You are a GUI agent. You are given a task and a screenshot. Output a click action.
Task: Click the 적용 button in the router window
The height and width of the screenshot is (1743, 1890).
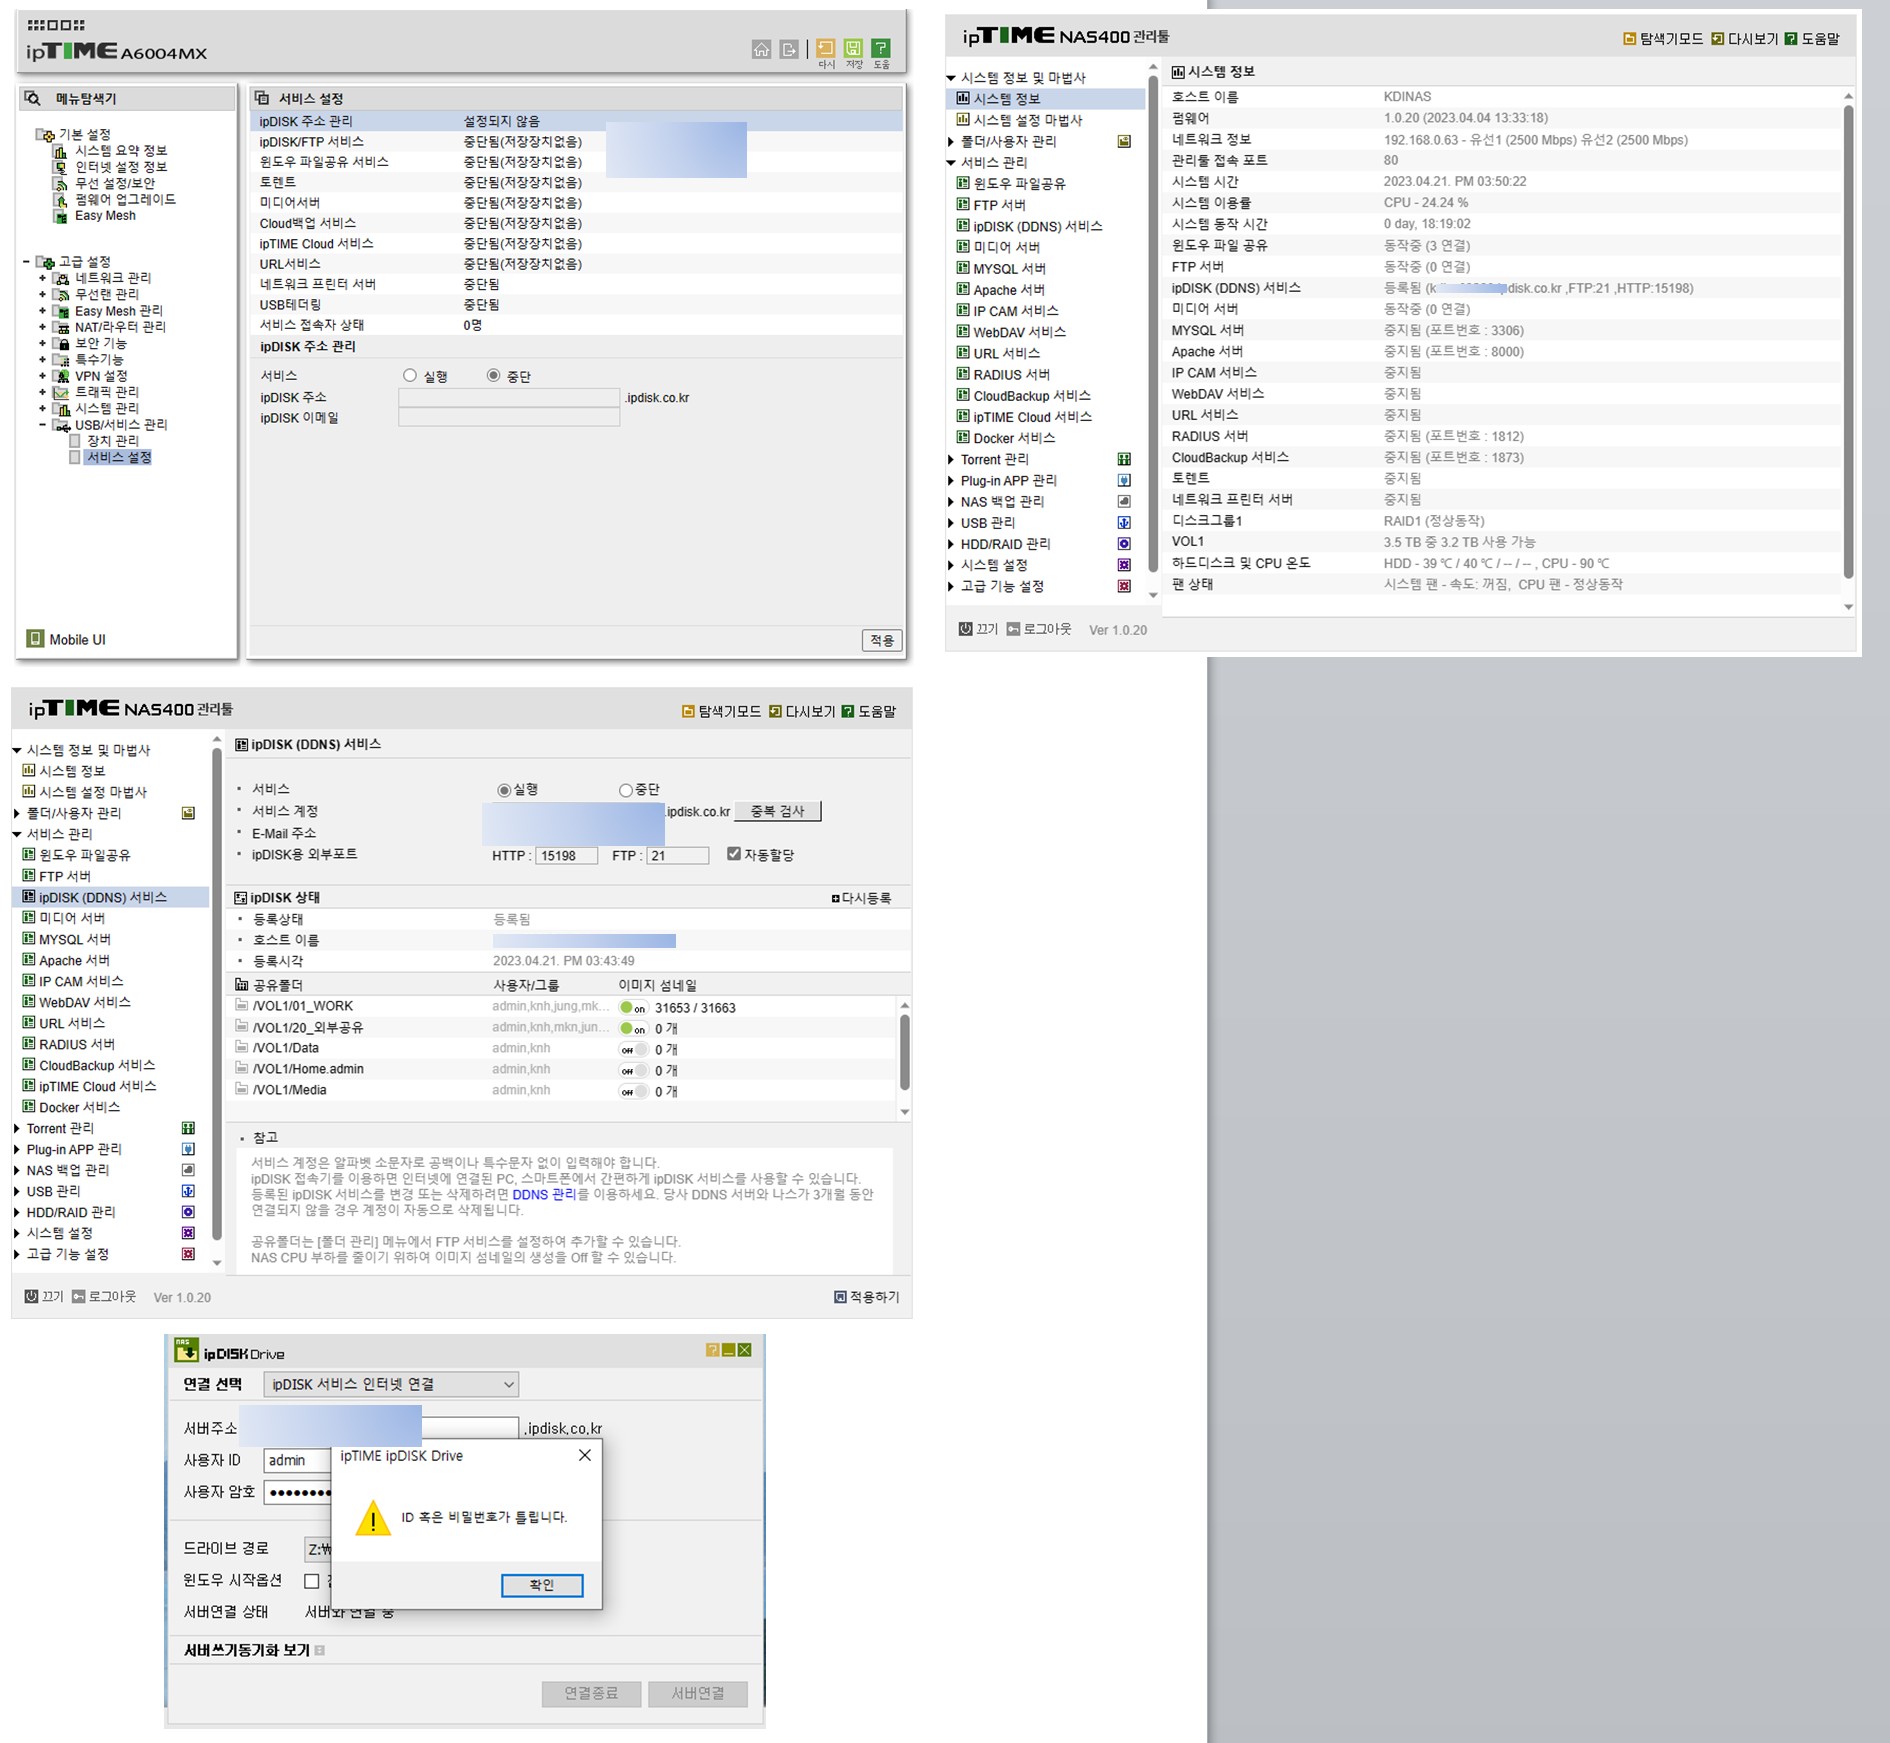coord(882,640)
